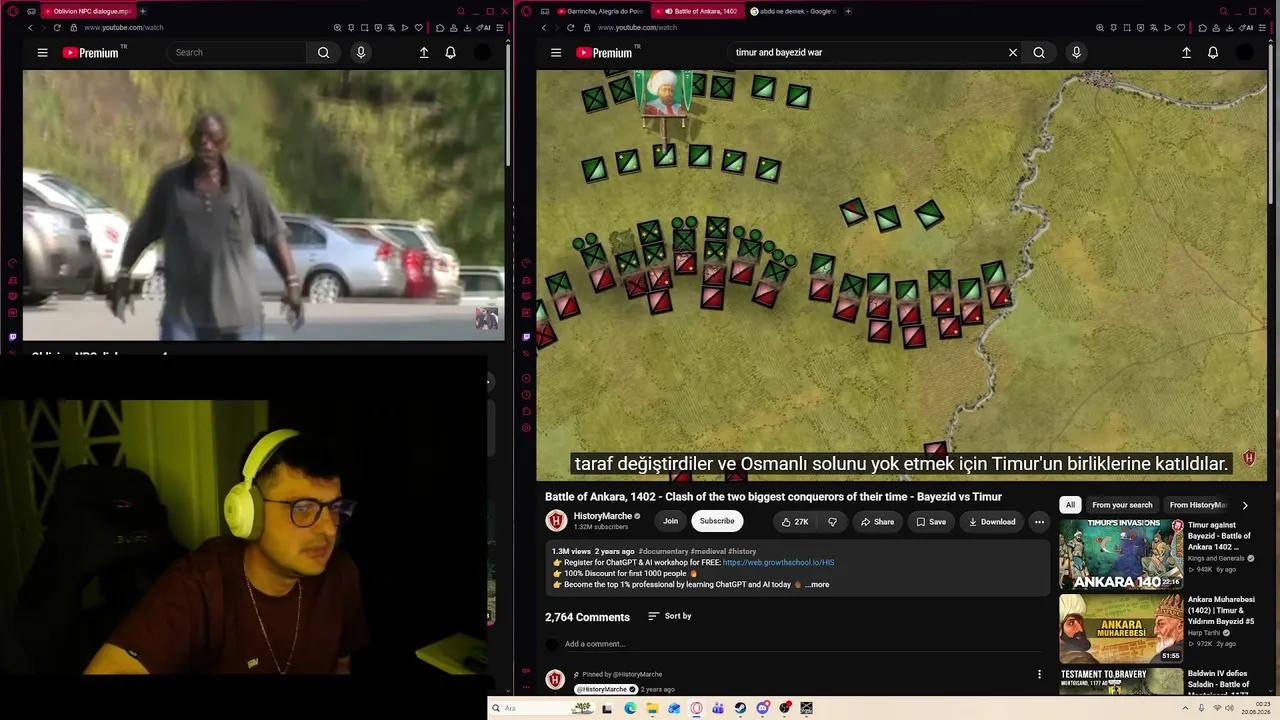The width and height of the screenshot is (1280, 720).
Task: Open 'Ankara Muharebesi' video thumbnail
Action: coord(1121,629)
